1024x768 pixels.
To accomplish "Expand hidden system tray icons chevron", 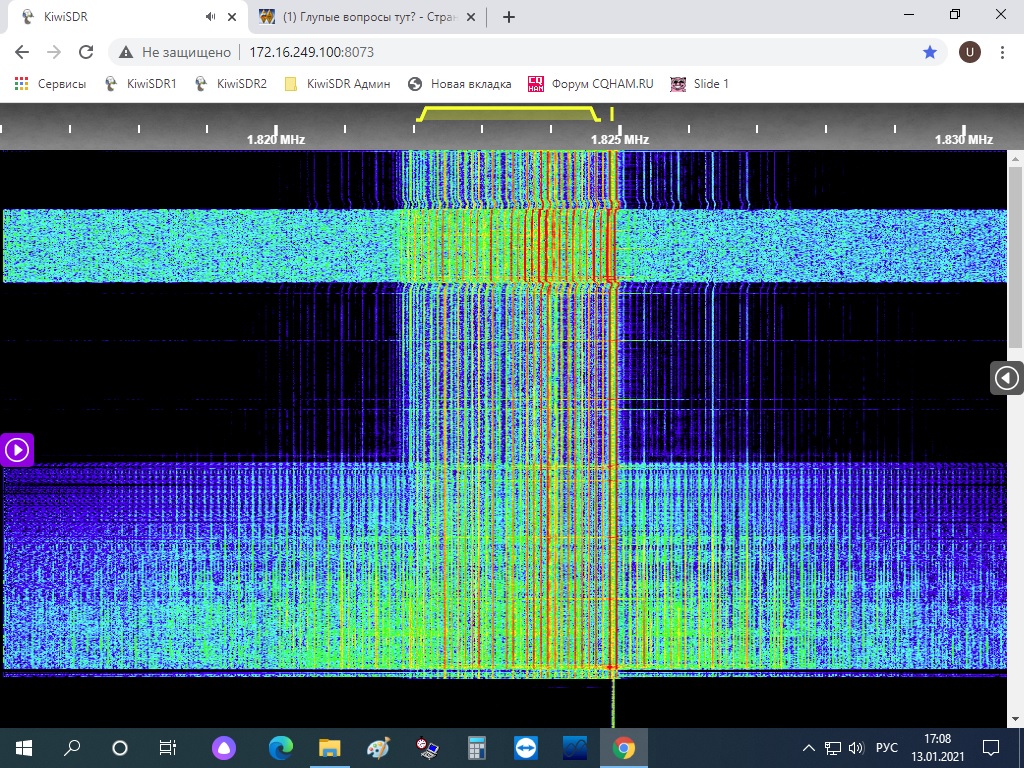I will [x=809, y=748].
